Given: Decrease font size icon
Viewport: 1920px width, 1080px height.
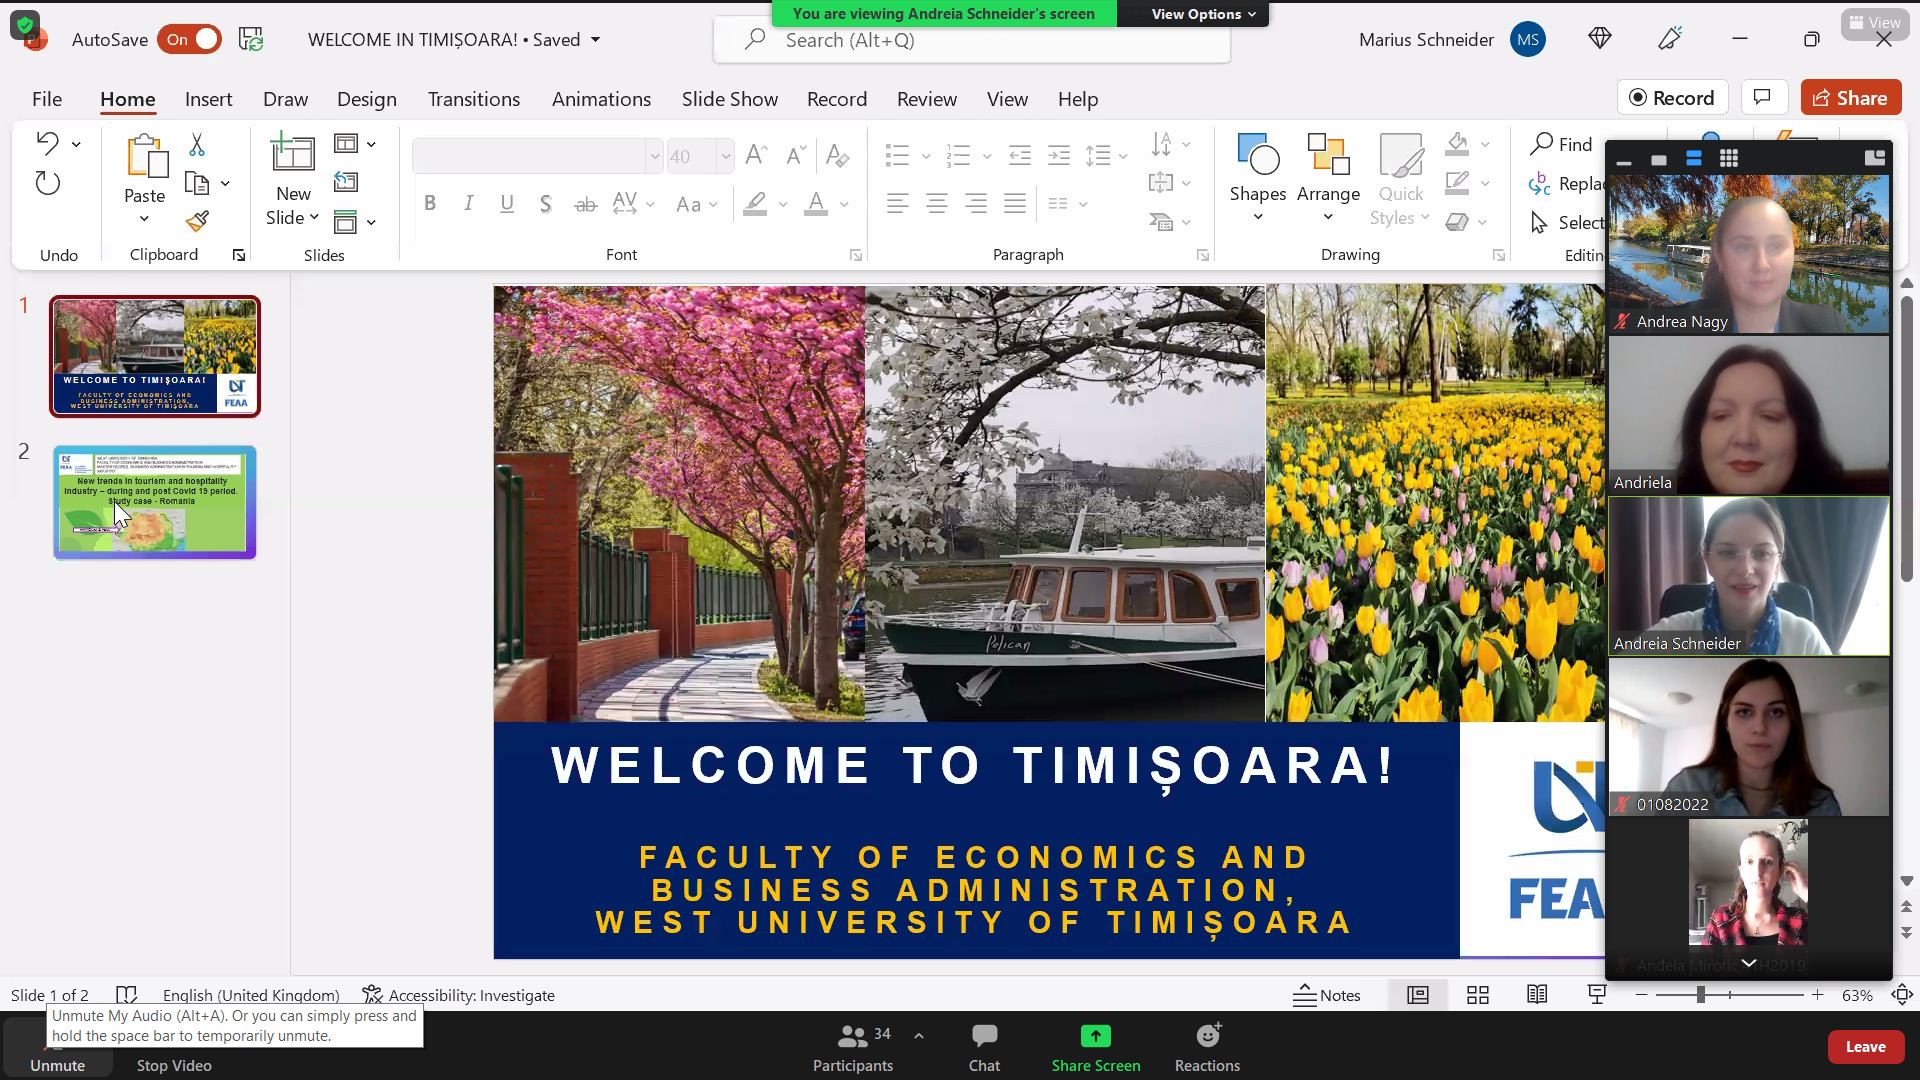Looking at the screenshot, I should click(796, 155).
